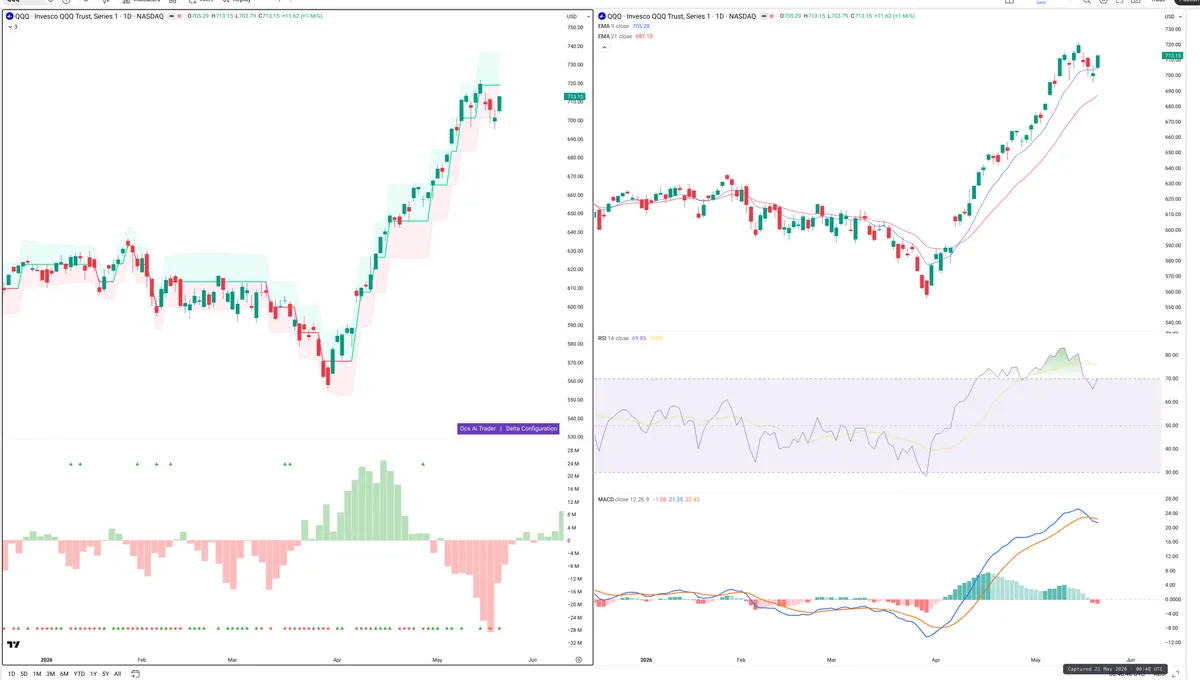
Task: Set time range to YTD
Action: [x=79, y=674]
